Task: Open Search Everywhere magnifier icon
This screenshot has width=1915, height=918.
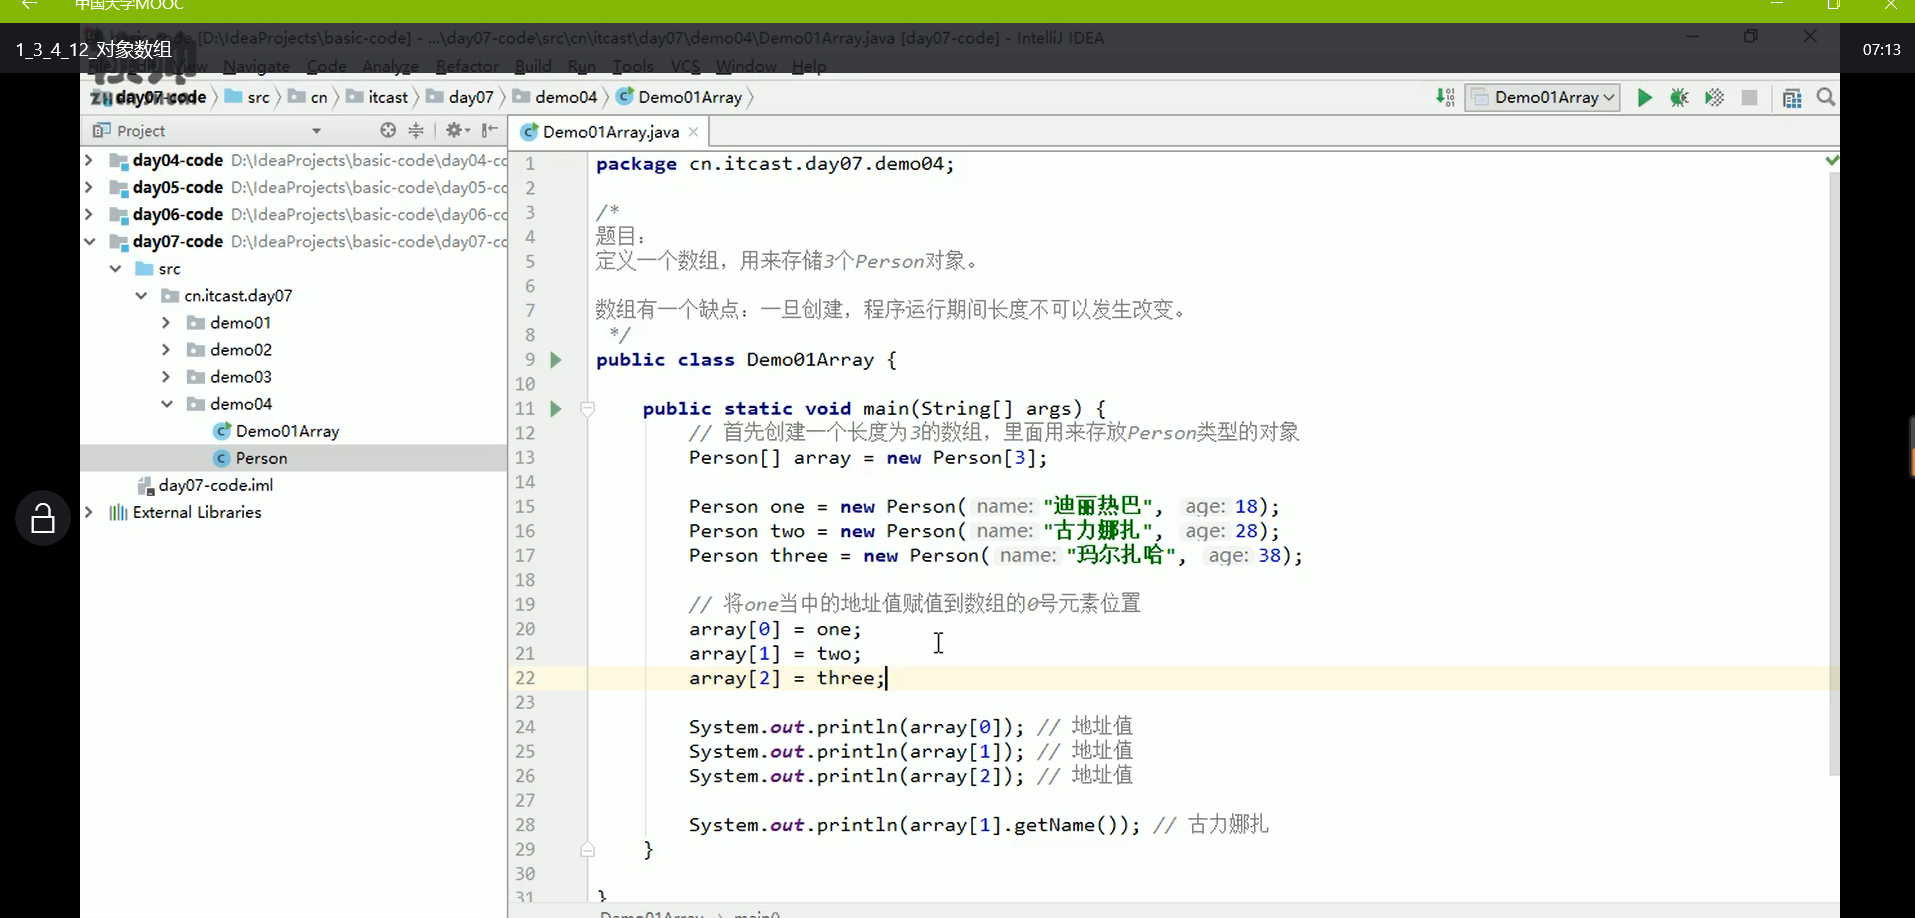Action: 1826,97
